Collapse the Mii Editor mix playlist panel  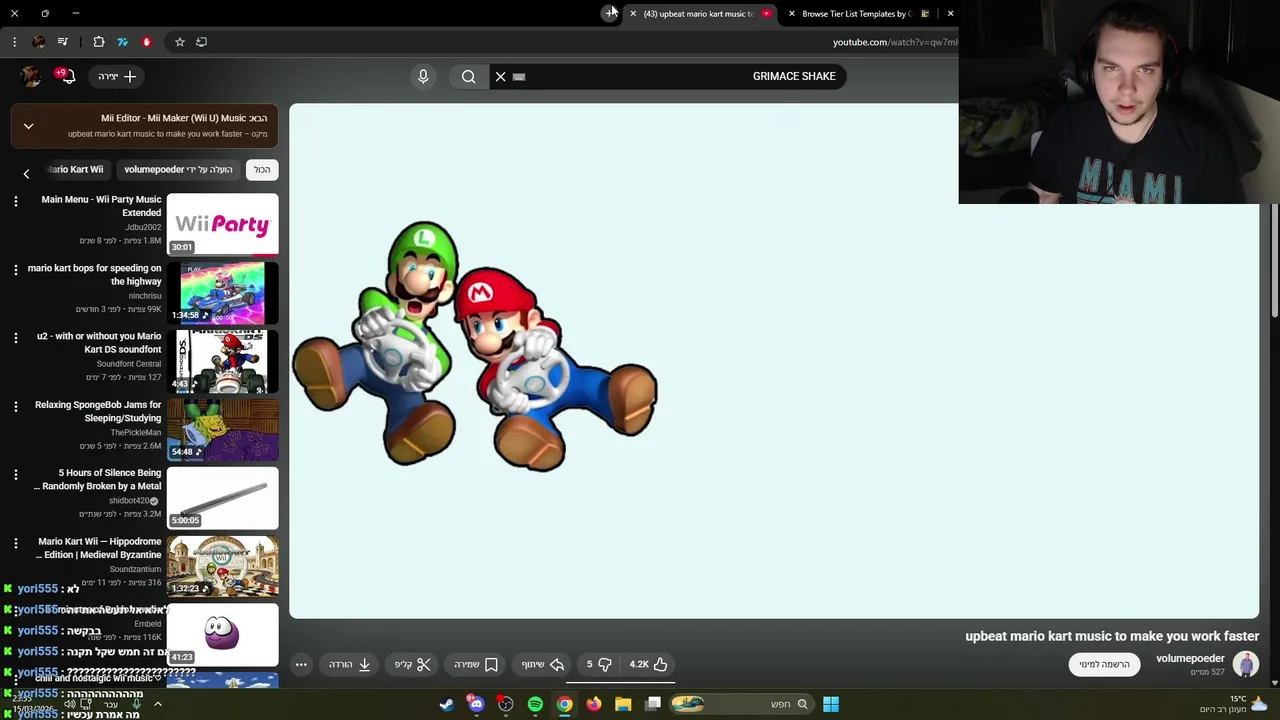click(28, 126)
